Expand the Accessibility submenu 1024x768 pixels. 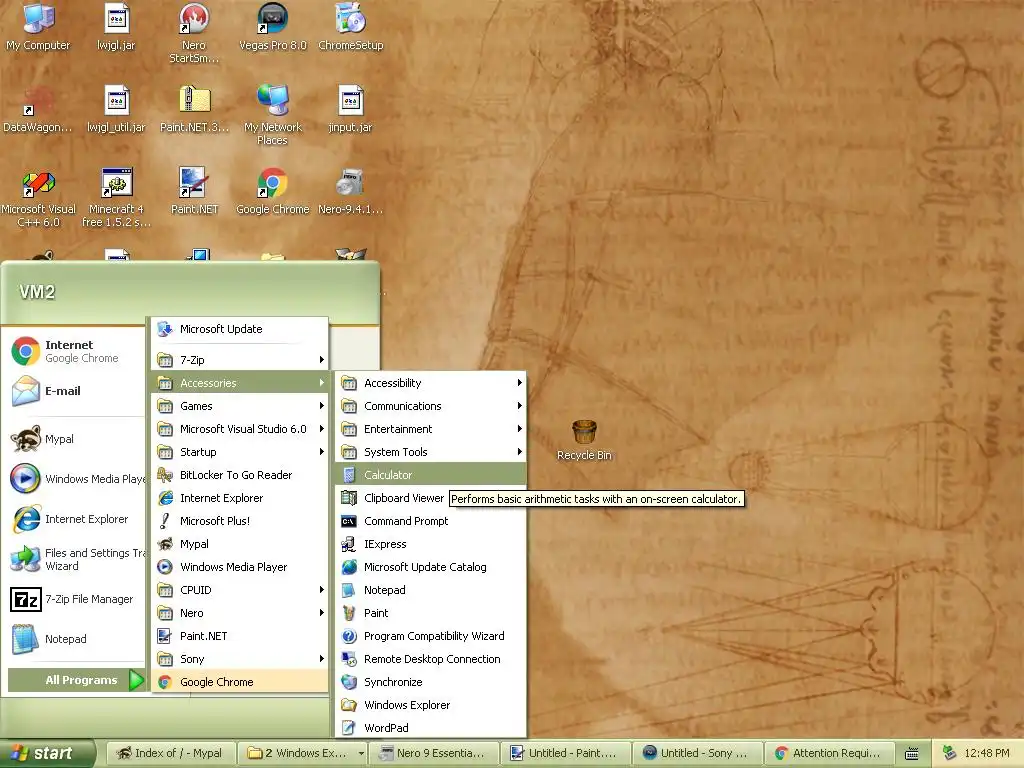(x=430, y=383)
